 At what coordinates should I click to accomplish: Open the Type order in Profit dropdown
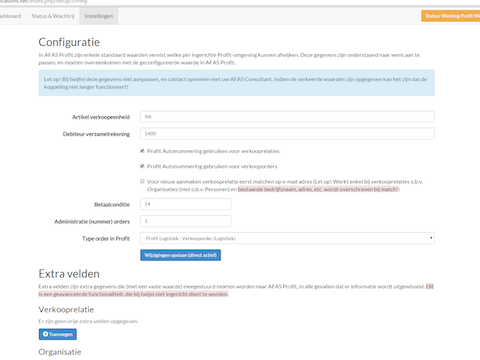coord(287,238)
